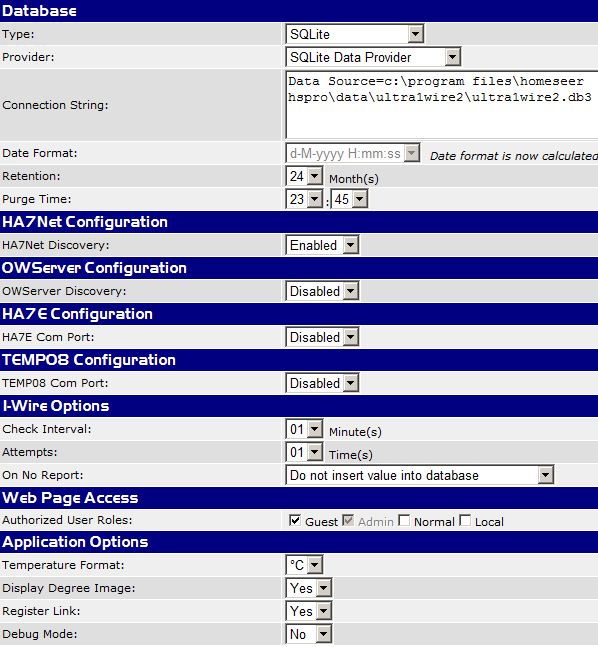
Task: Click the Application Options section header
Action: coord(299,542)
